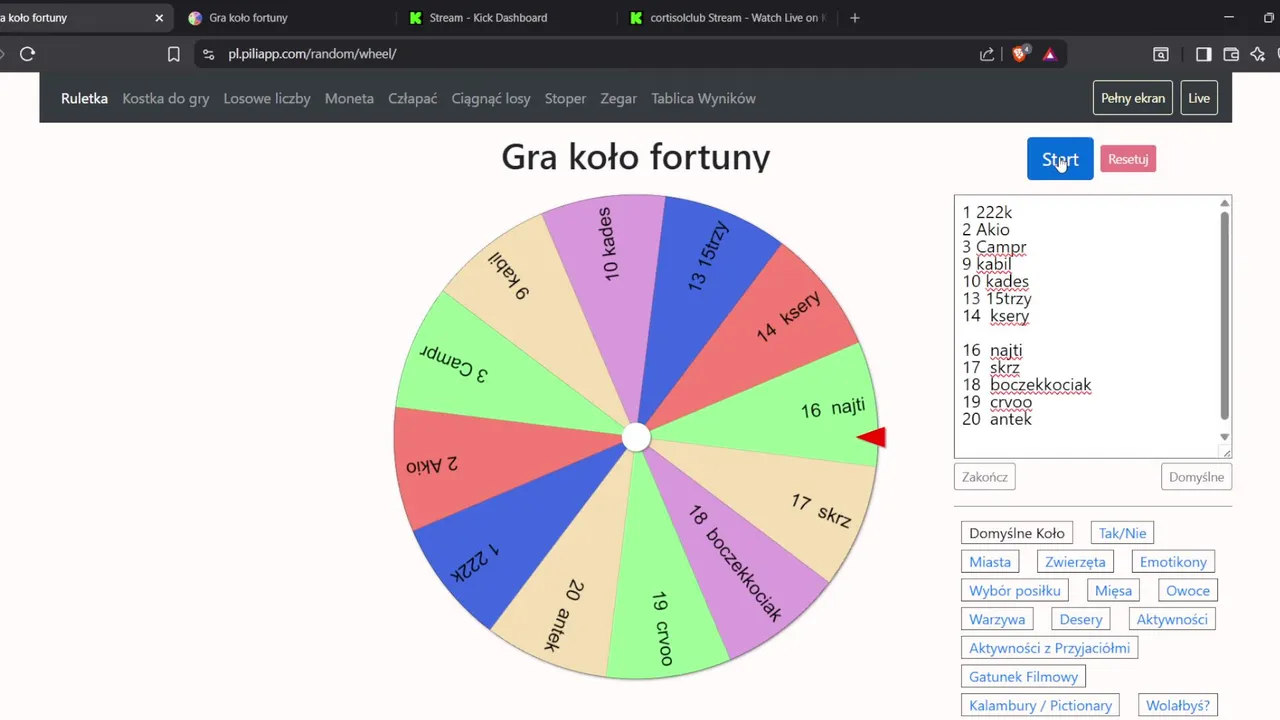Bookmark this page using the bookmark icon

[x=173, y=54]
